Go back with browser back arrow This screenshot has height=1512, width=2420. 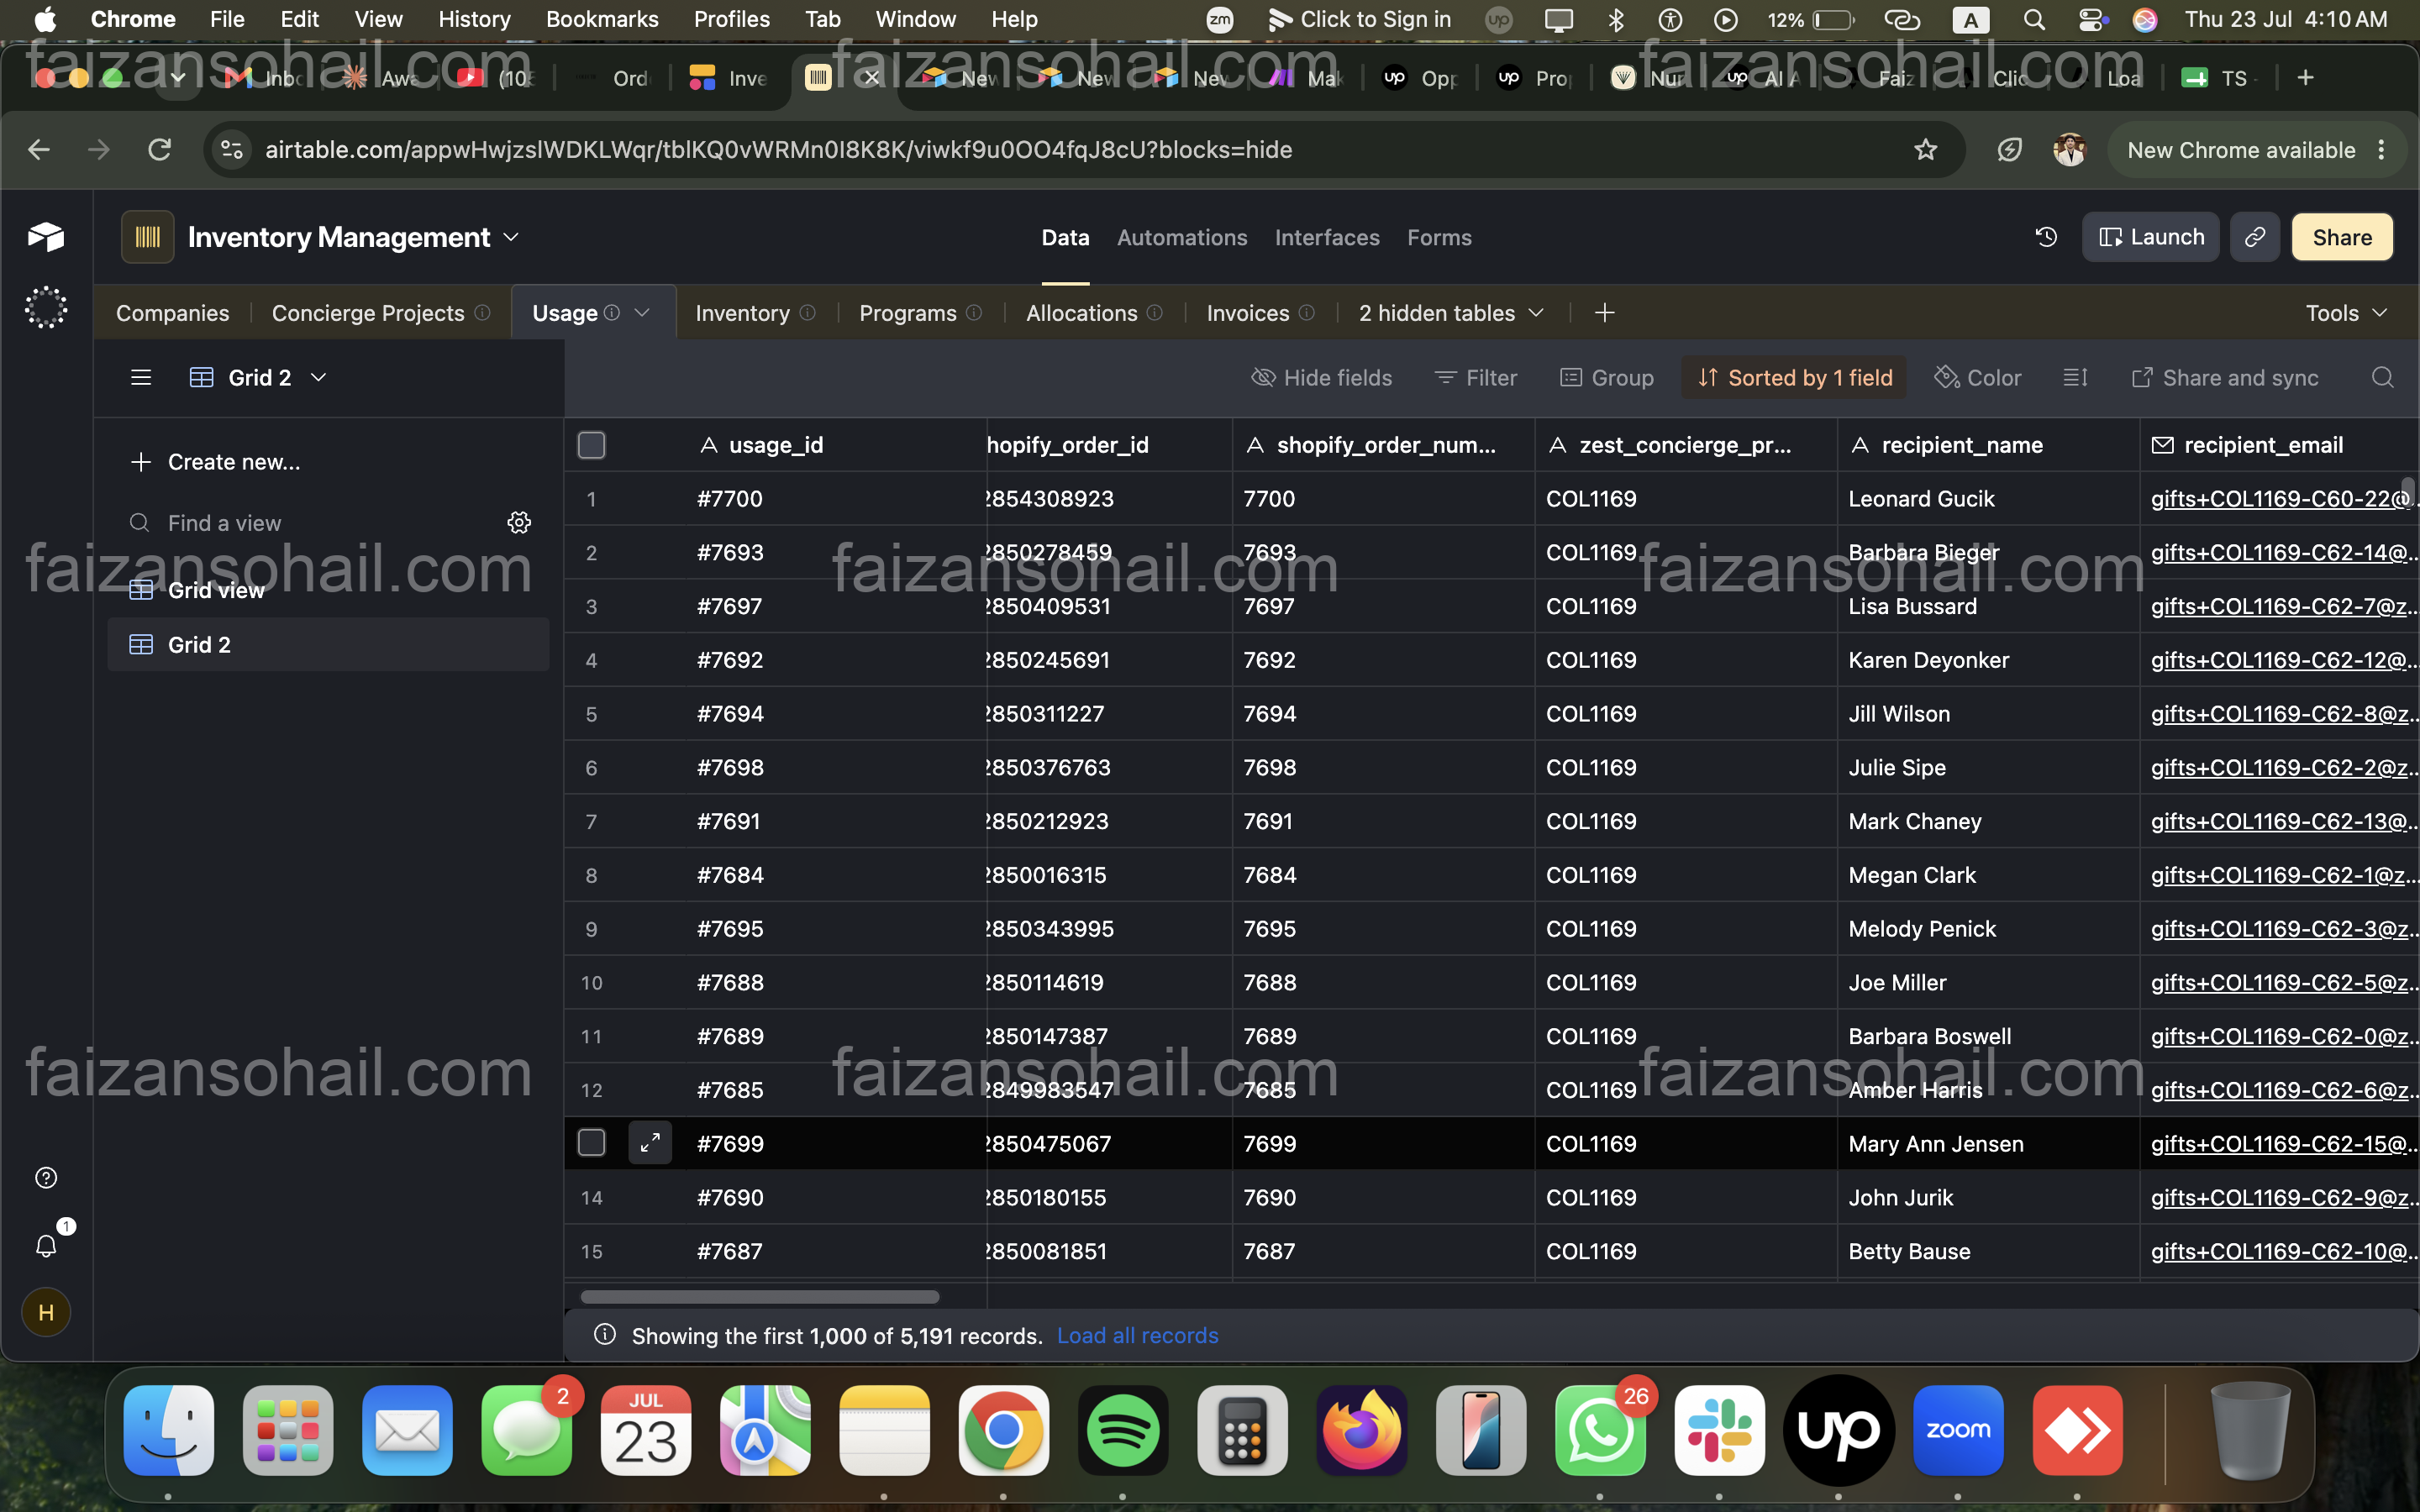39,150
